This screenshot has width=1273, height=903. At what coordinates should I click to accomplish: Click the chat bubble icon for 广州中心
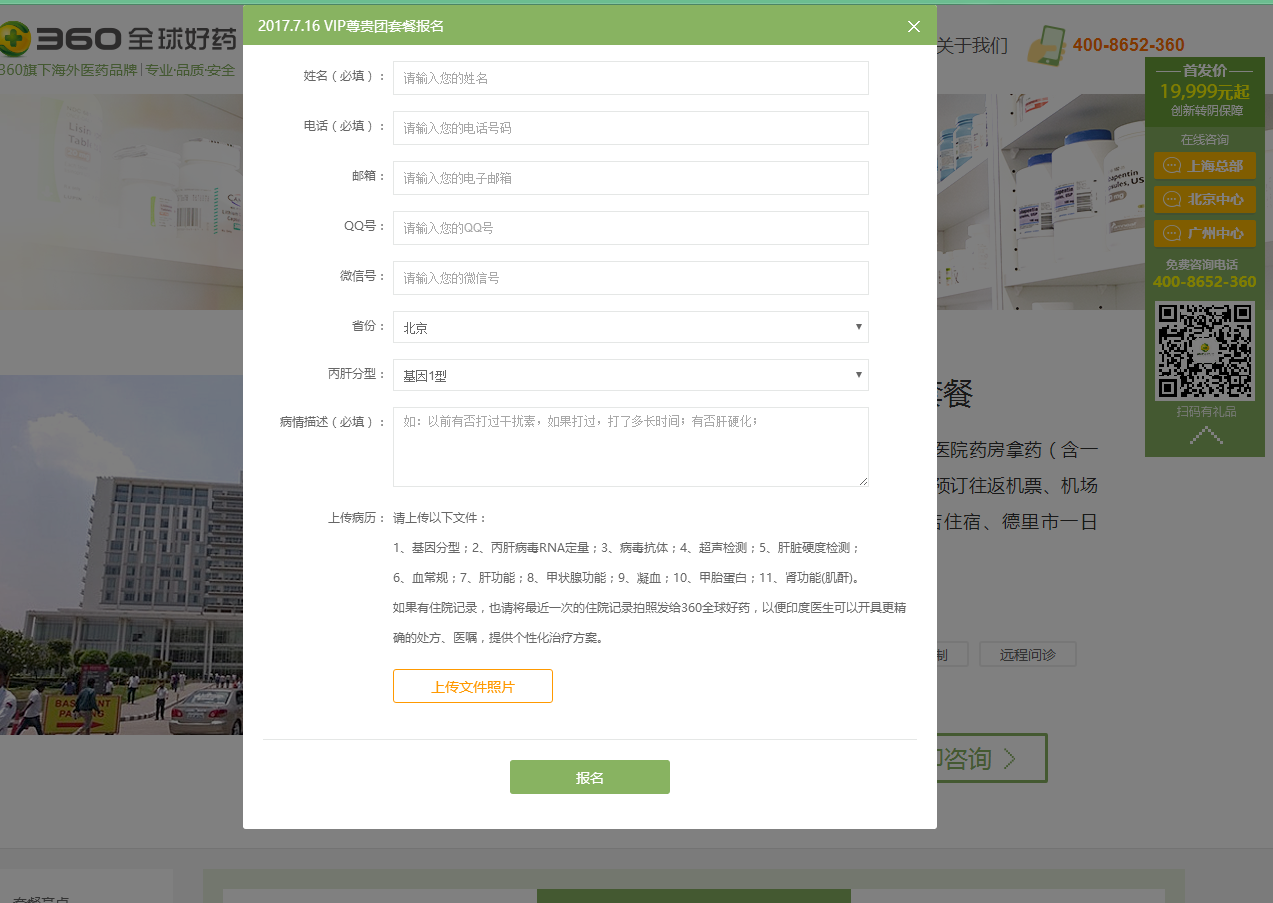click(x=1172, y=233)
